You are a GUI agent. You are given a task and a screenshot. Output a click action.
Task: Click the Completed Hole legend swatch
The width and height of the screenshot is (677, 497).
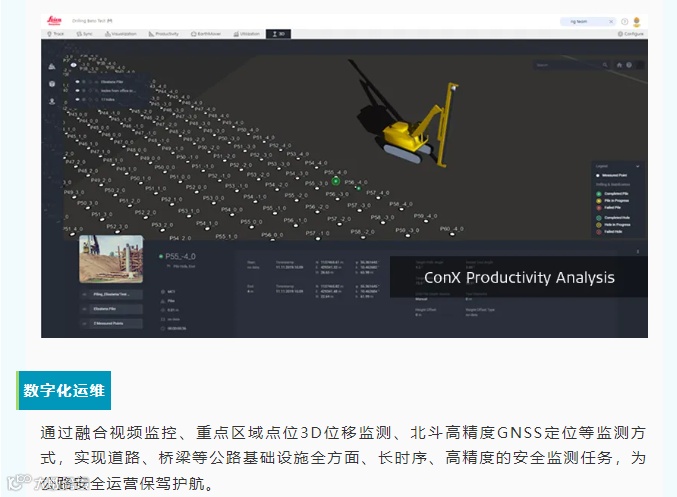(598, 218)
